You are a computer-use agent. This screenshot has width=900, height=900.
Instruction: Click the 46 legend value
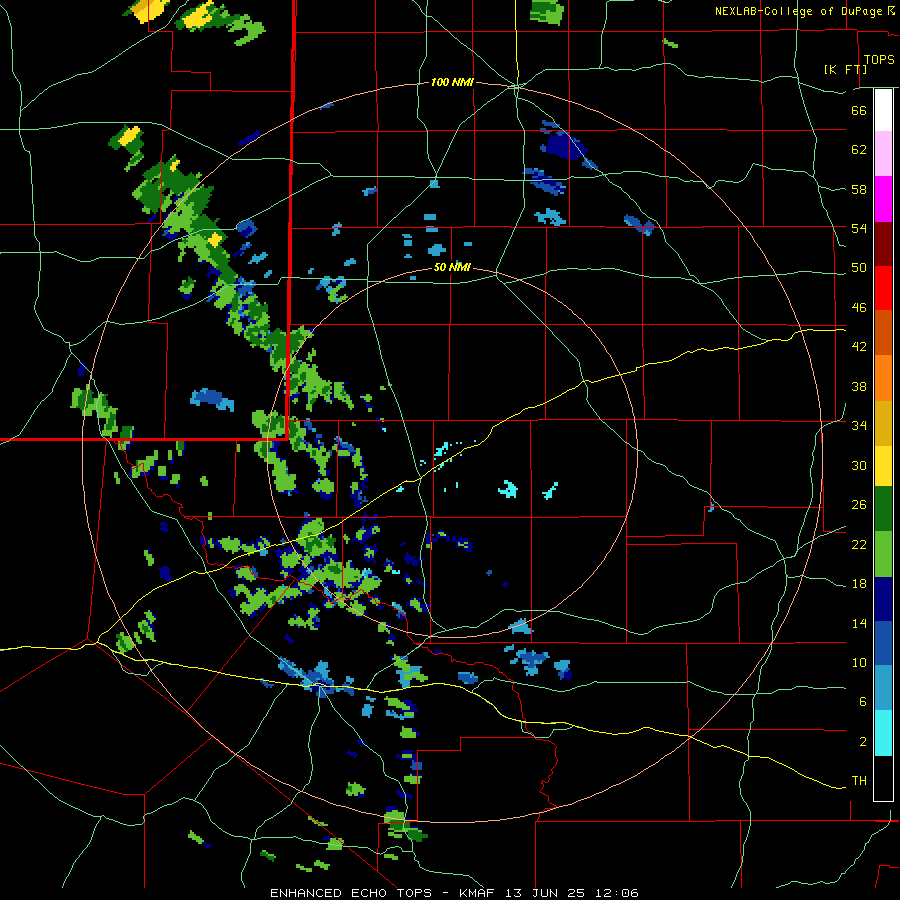(x=859, y=308)
